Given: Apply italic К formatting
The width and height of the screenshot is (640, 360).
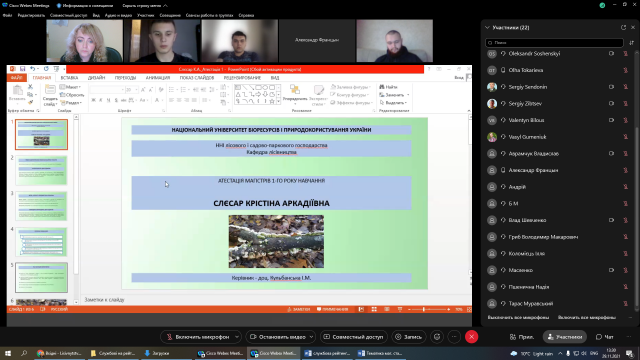Looking at the screenshot, I should tap(101, 100).
